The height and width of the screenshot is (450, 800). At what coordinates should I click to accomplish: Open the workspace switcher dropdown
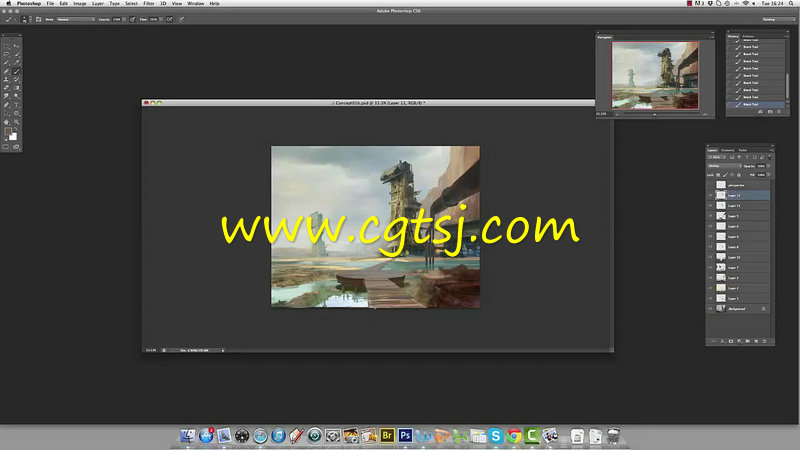(x=779, y=19)
